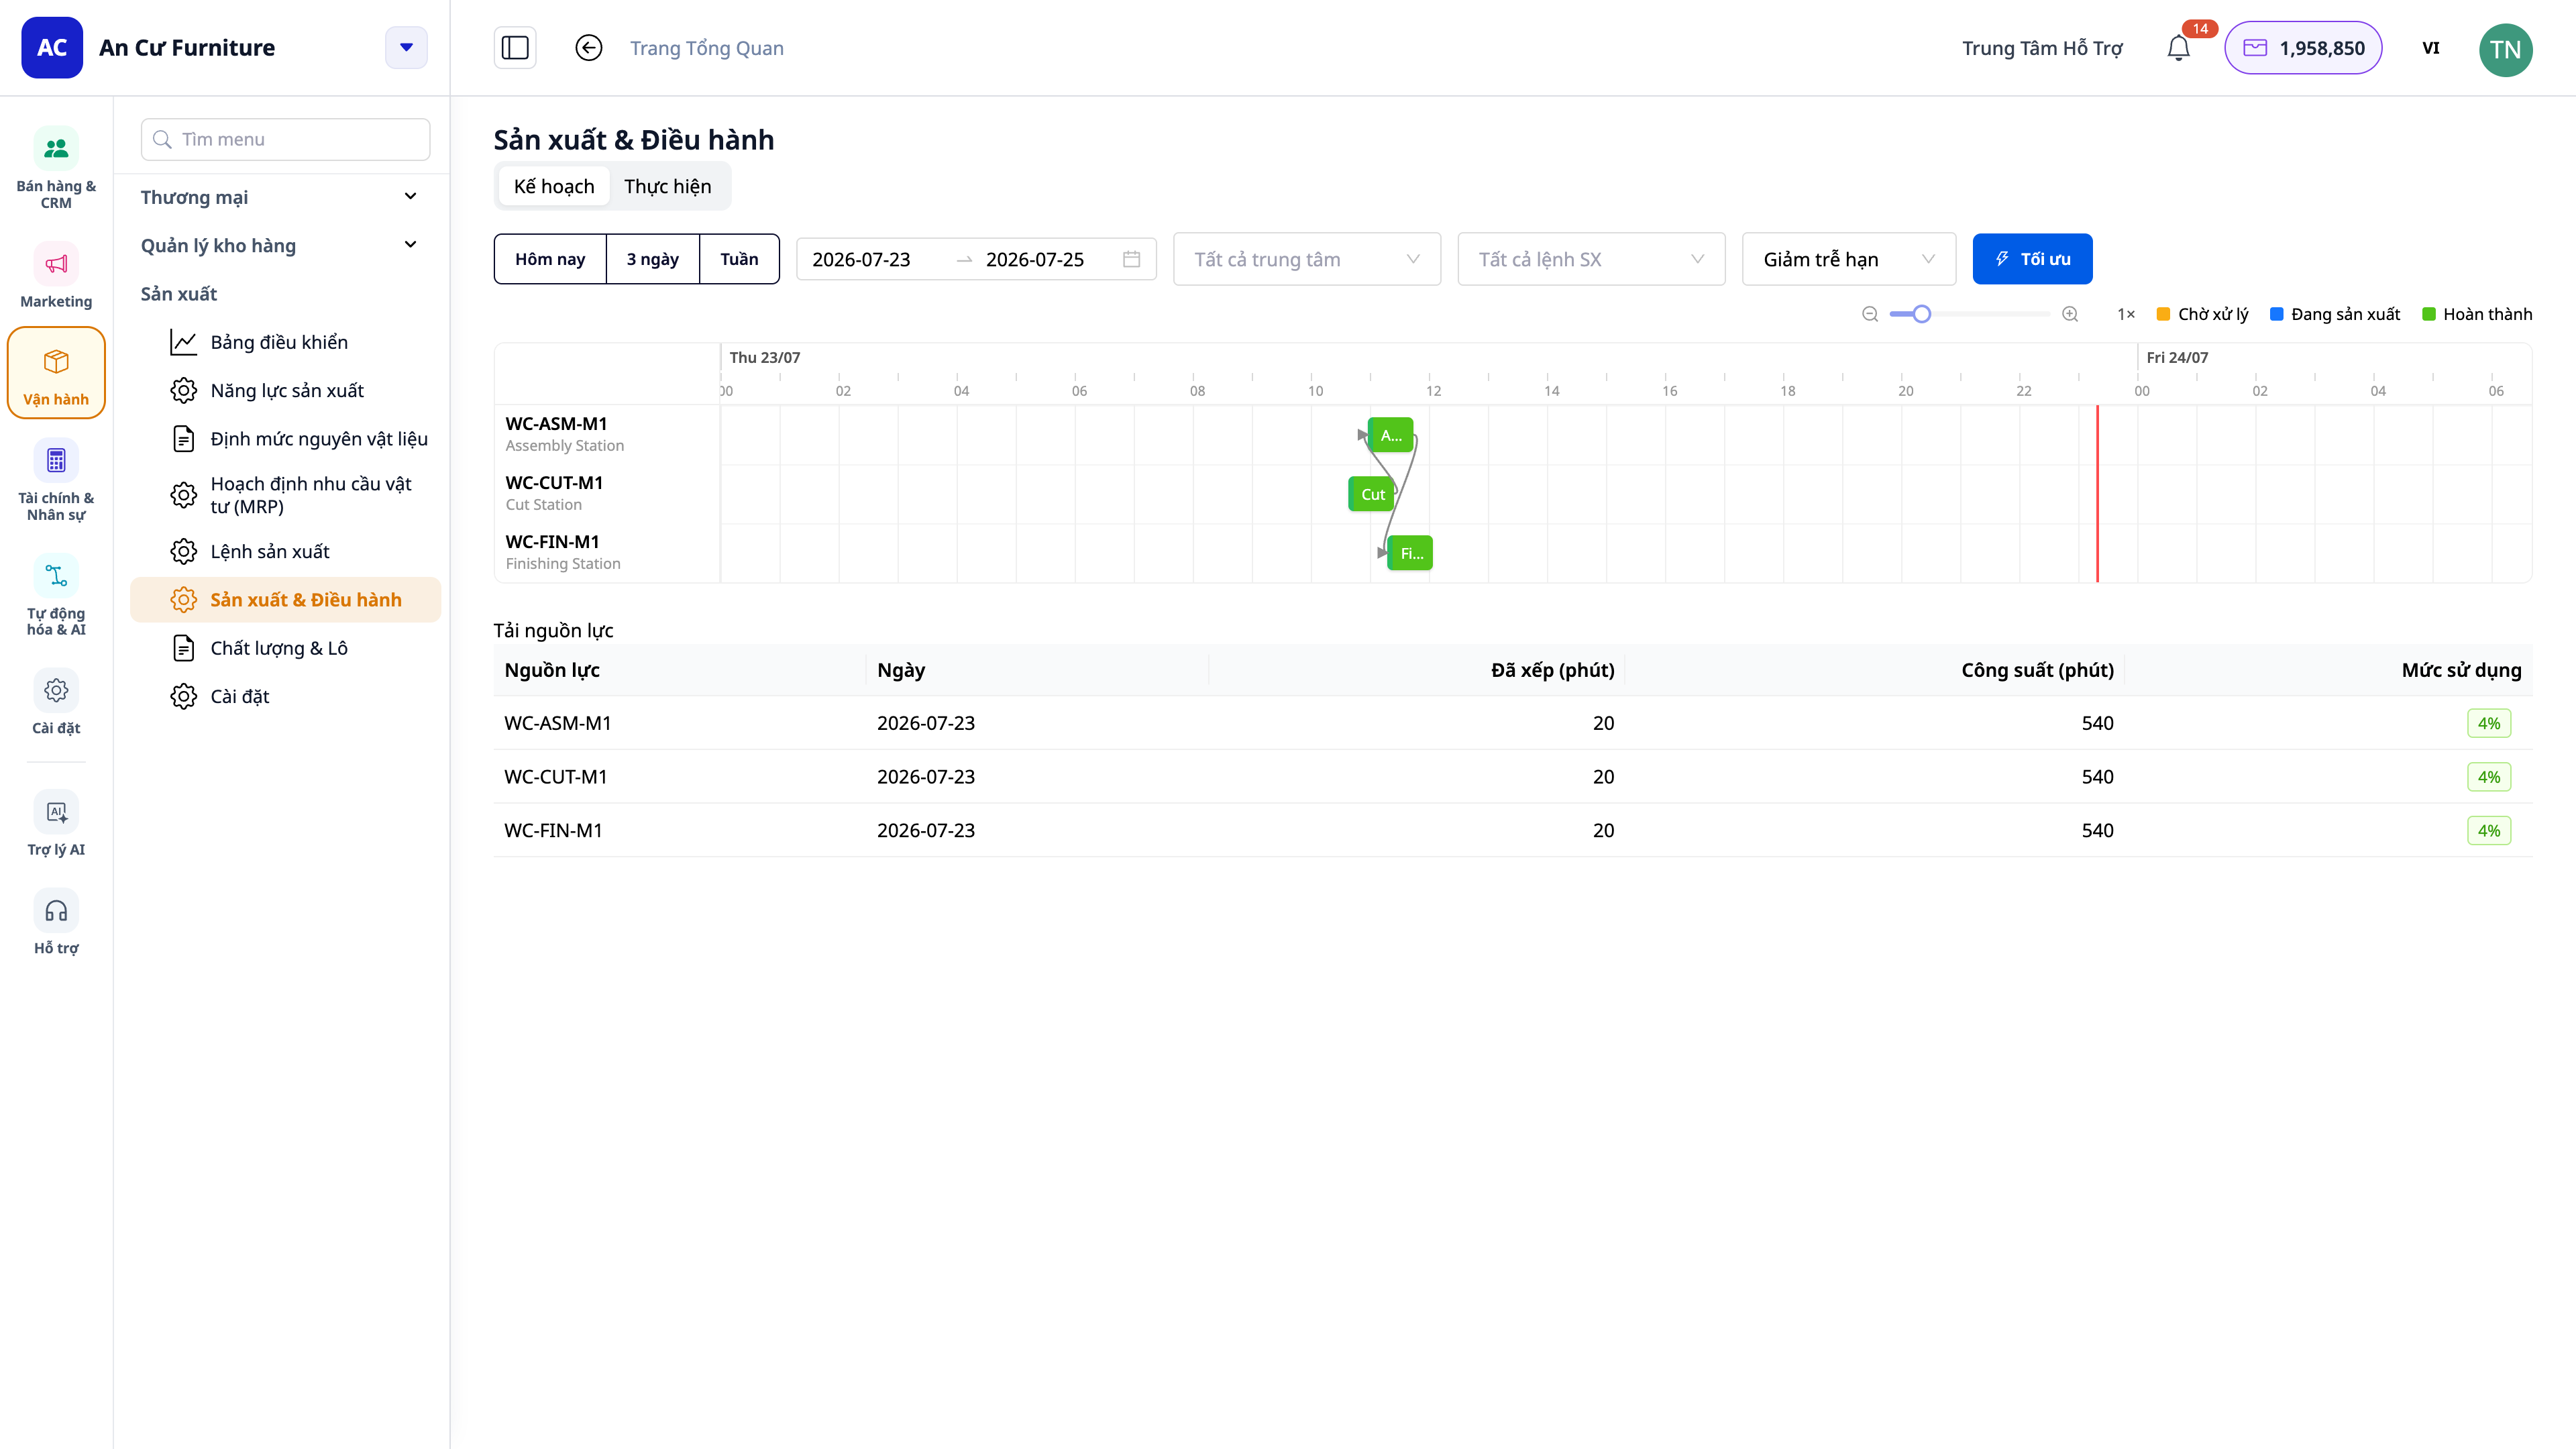Zoom out the Gantt timeline
This screenshot has height=1449, width=2576.
tap(1869, 314)
